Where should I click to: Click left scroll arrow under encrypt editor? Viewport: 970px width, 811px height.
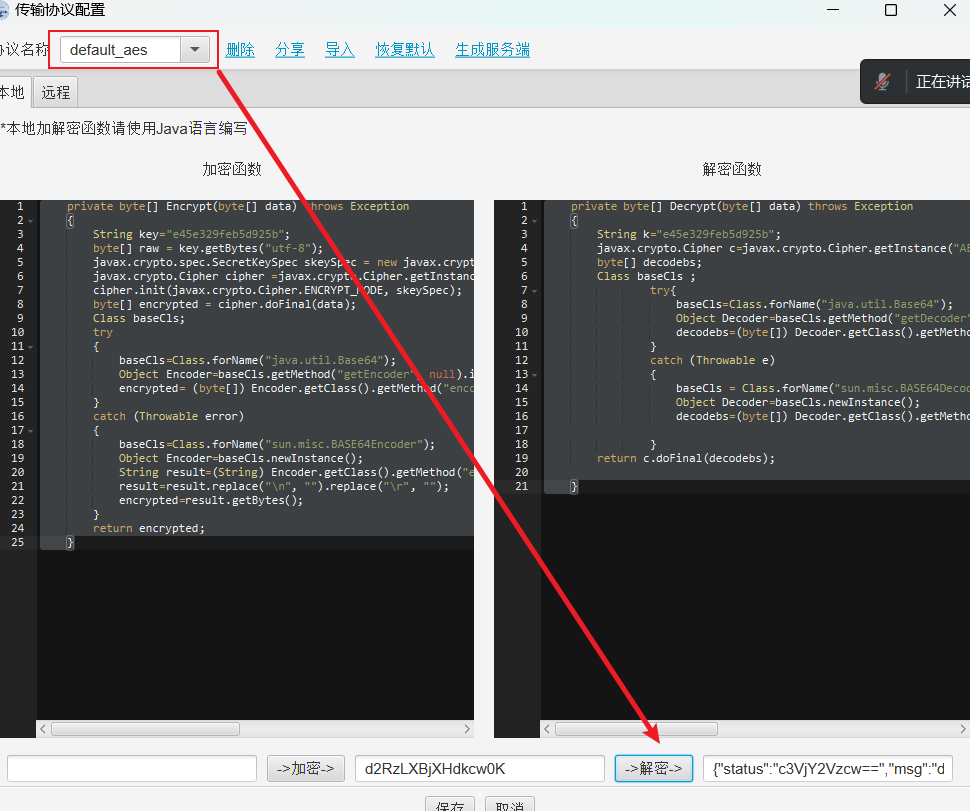click(45, 729)
